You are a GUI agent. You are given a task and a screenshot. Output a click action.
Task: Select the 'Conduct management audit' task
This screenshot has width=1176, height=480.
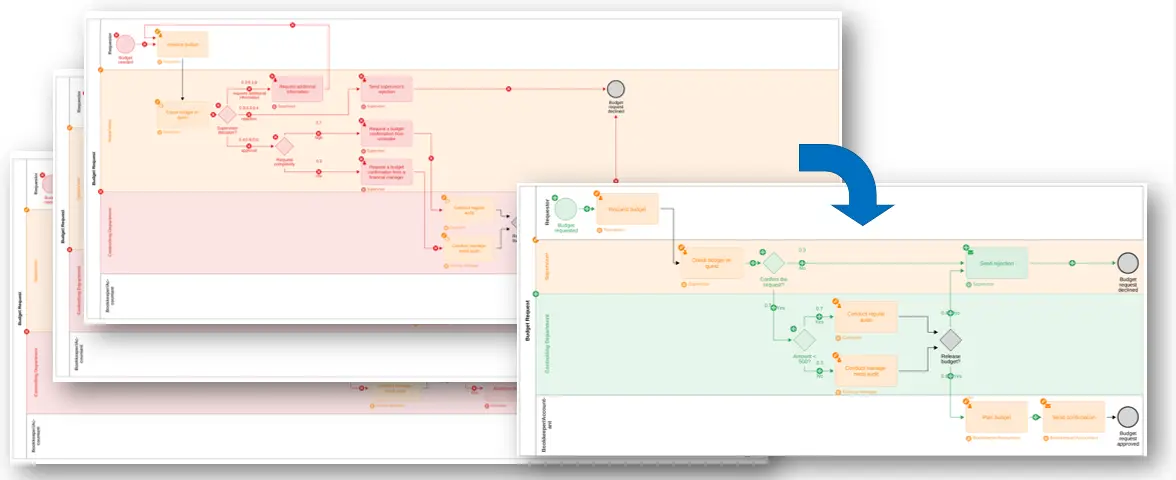point(866,370)
